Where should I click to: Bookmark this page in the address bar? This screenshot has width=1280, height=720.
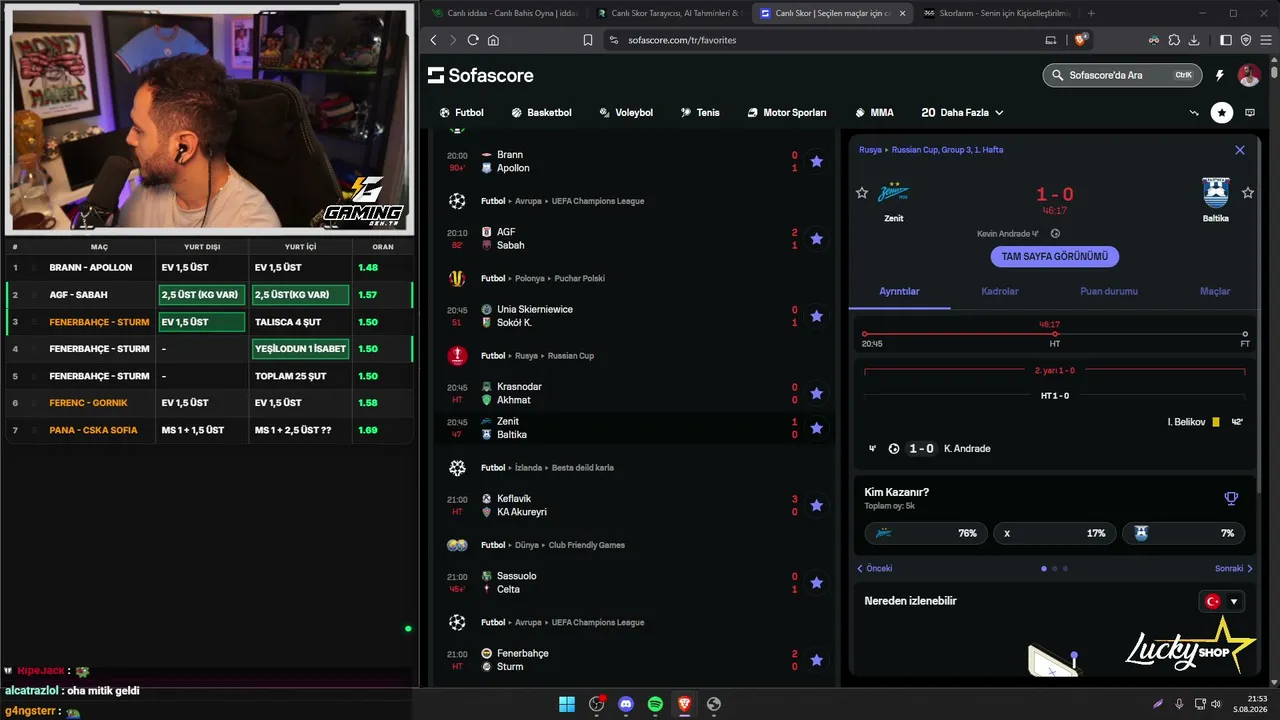click(588, 40)
